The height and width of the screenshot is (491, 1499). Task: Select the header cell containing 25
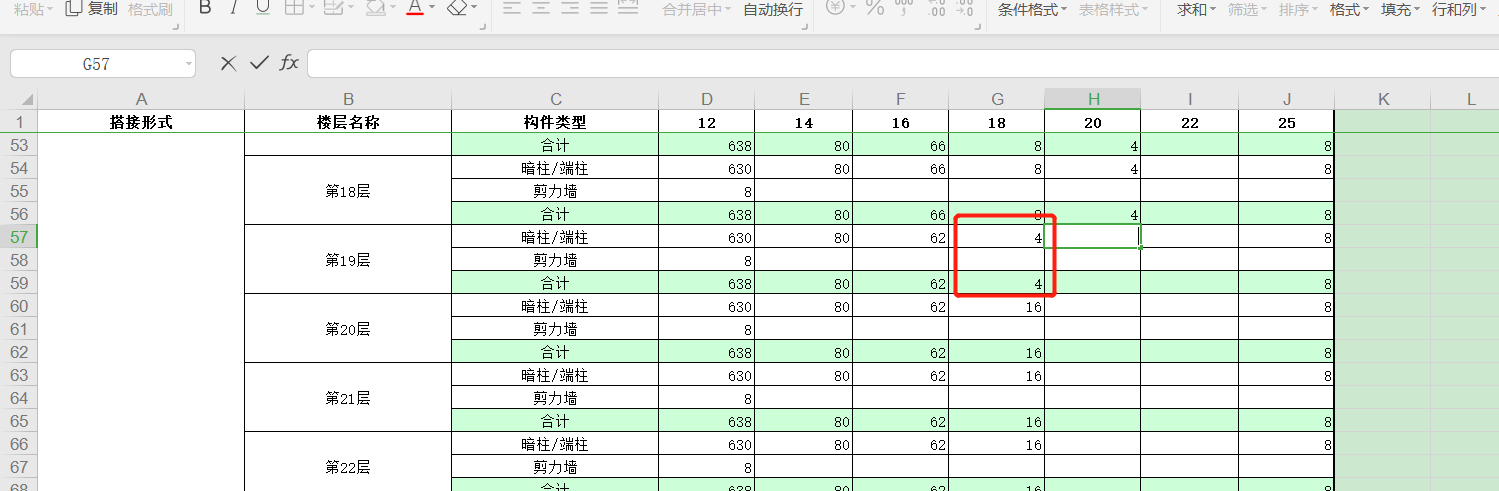click(1286, 122)
